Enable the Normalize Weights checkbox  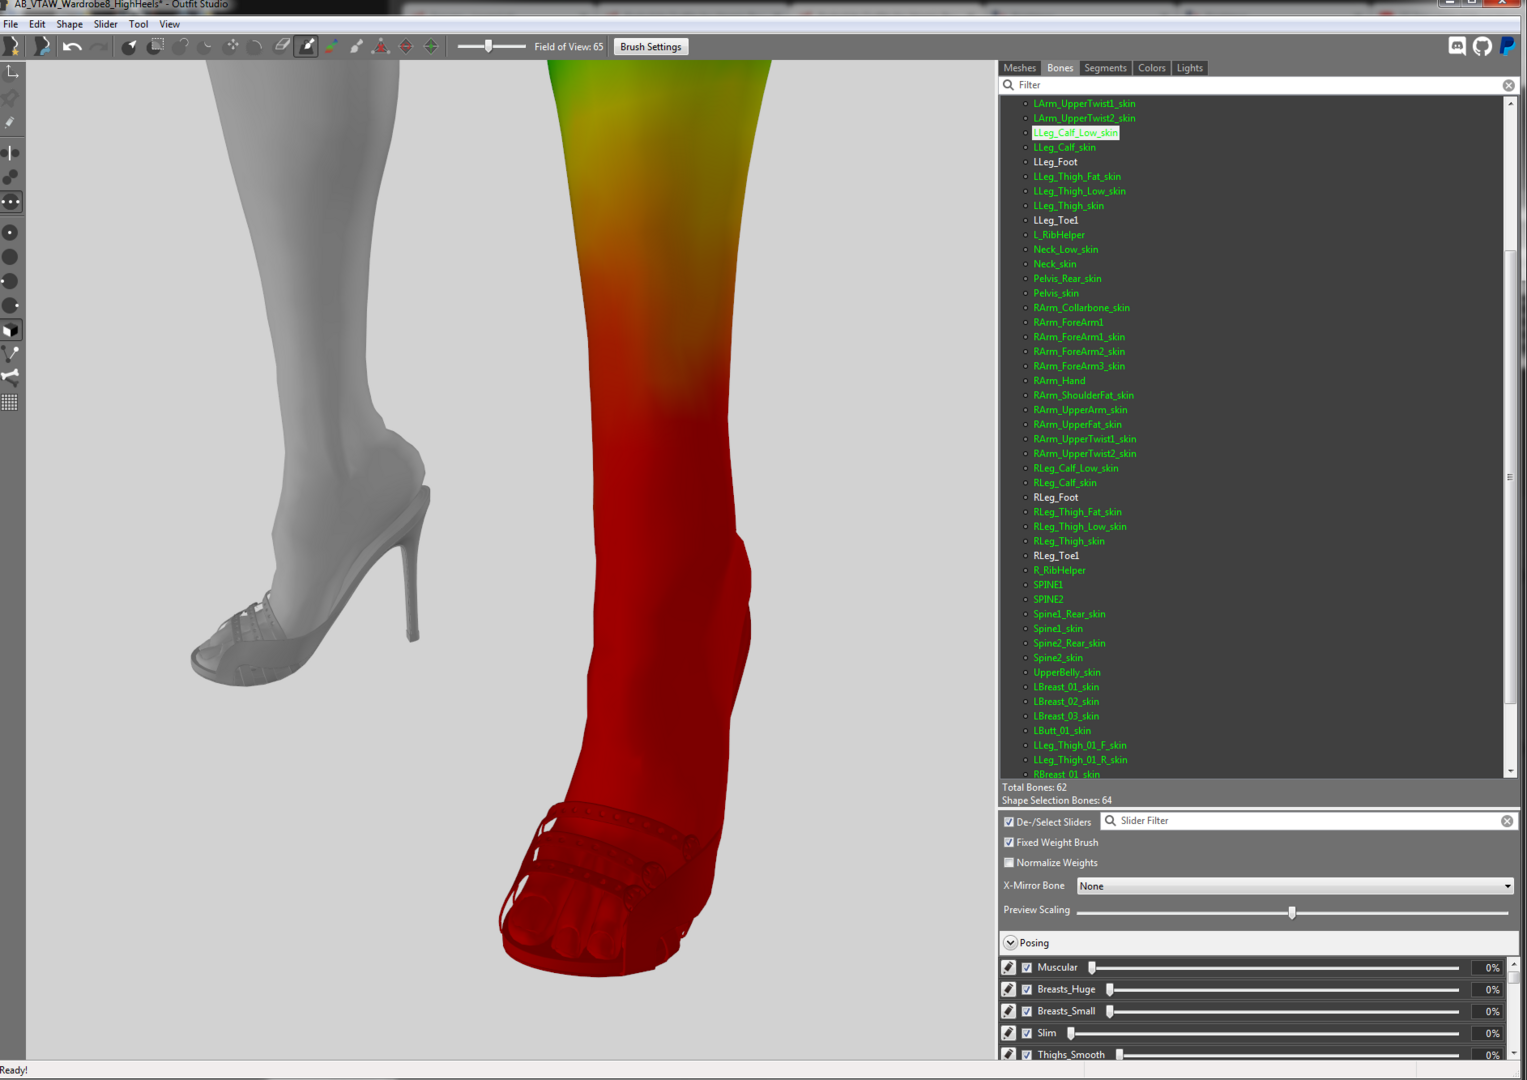coord(1009,862)
